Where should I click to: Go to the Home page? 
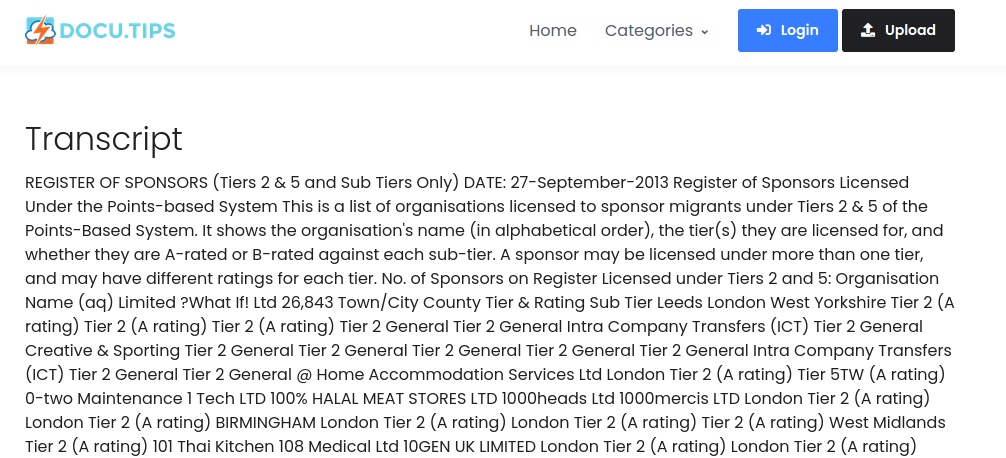click(x=552, y=30)
